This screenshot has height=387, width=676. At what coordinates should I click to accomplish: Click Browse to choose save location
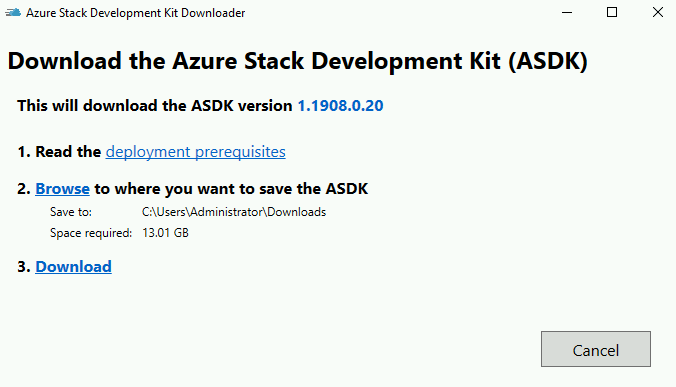pyautogui.click(x=63, y=189)
